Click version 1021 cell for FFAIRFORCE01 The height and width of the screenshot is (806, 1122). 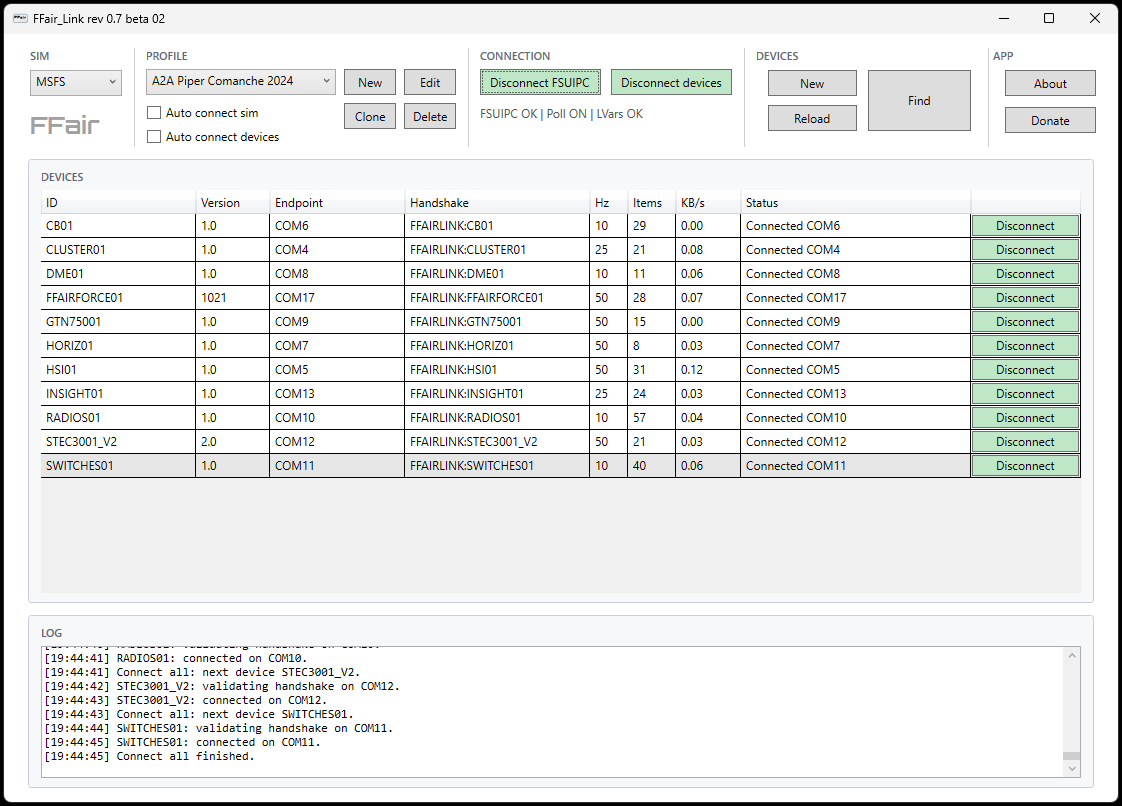[x=233, y=298]
